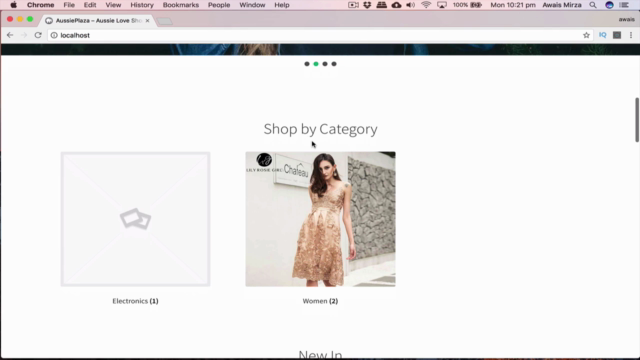Open the Chrome application menu
The image size is (640, 360).
coord(40,5)
